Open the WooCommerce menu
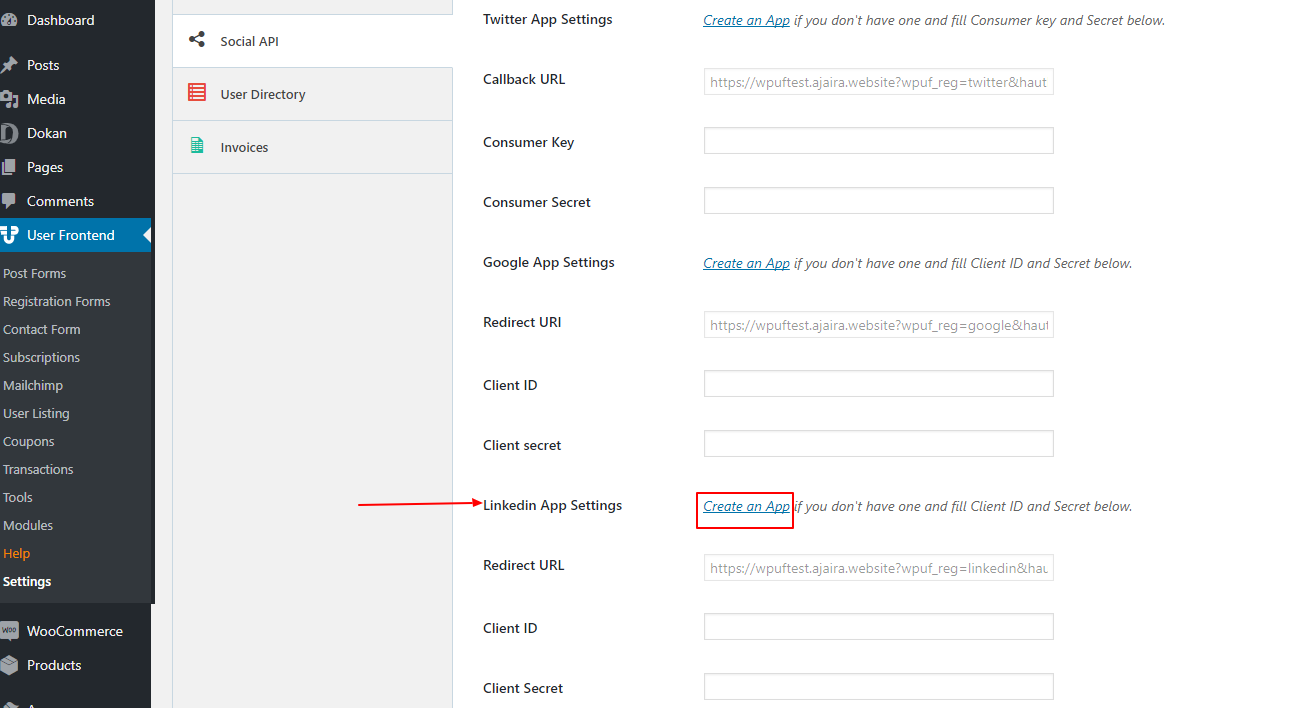 (x=75, y=631)
